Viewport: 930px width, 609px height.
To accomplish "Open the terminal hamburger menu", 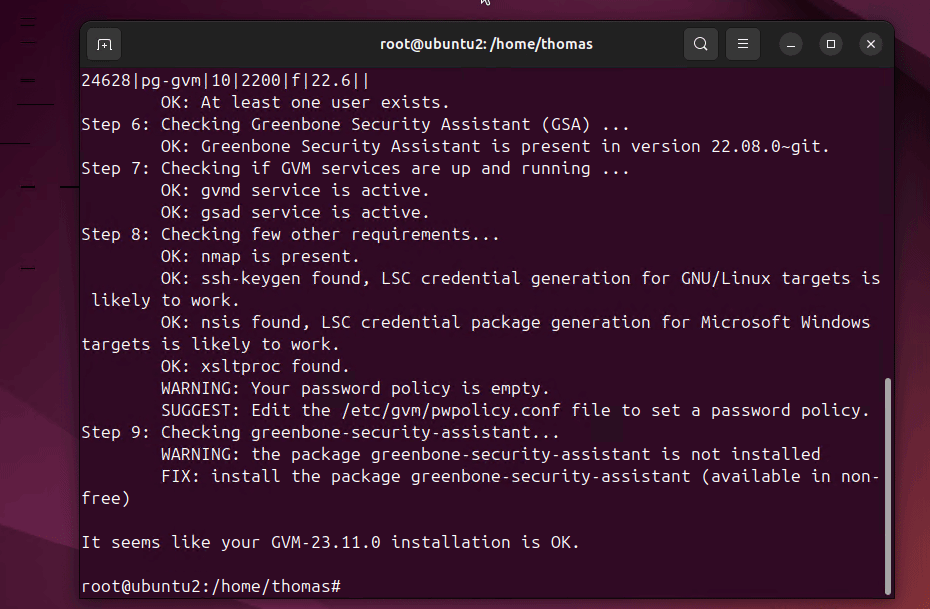I will tap(743, 44).
